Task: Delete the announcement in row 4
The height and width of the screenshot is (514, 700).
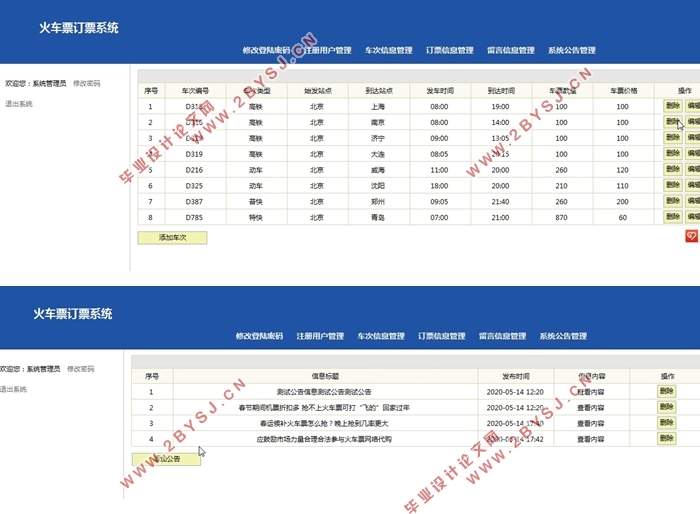Action: [667, 439]
